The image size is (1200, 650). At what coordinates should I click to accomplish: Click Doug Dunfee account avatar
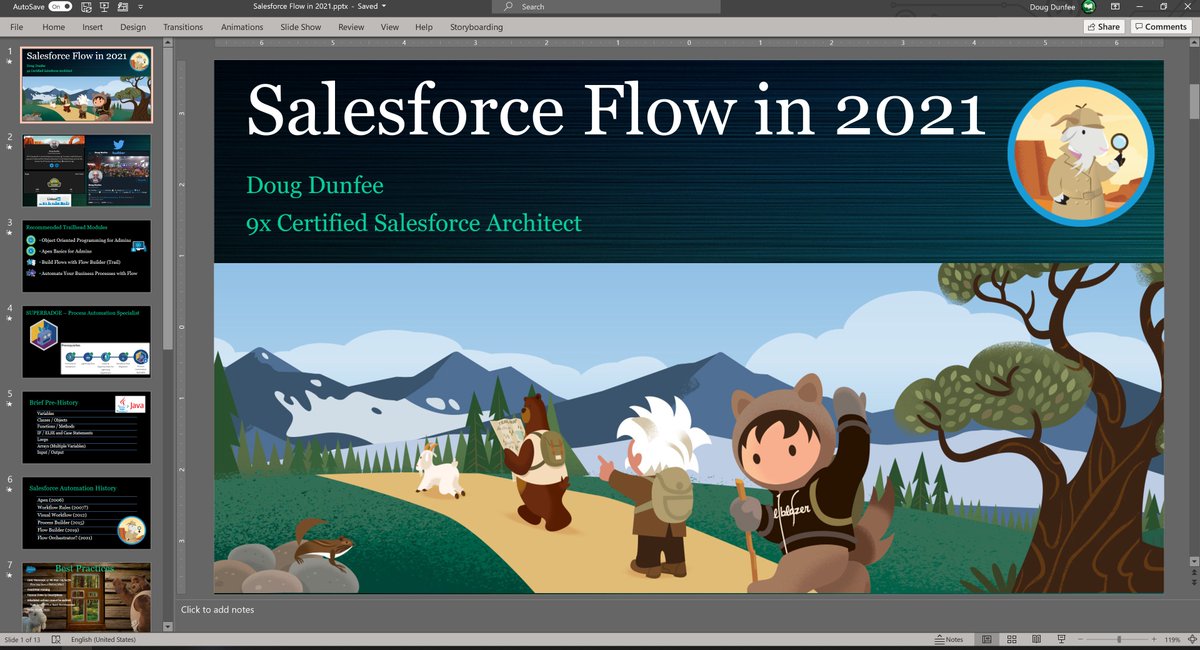pyautogui.click(x=1088, y=6)
